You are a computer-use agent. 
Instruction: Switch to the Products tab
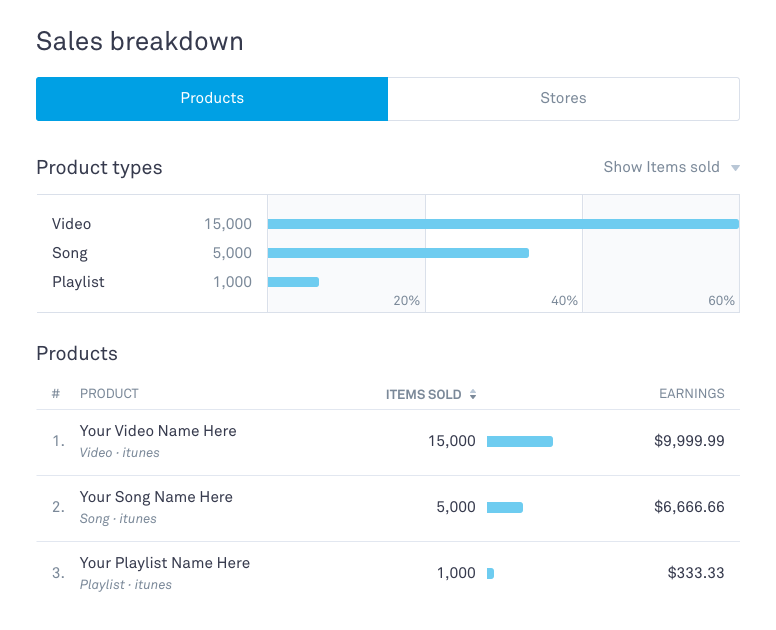(212, 99)
